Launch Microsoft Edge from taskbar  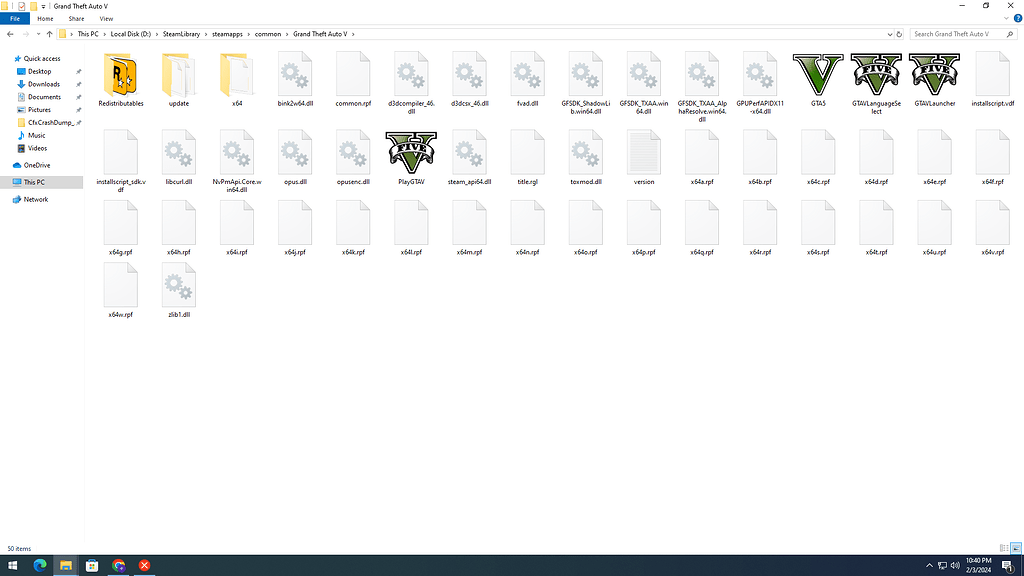tap(40, 566)
